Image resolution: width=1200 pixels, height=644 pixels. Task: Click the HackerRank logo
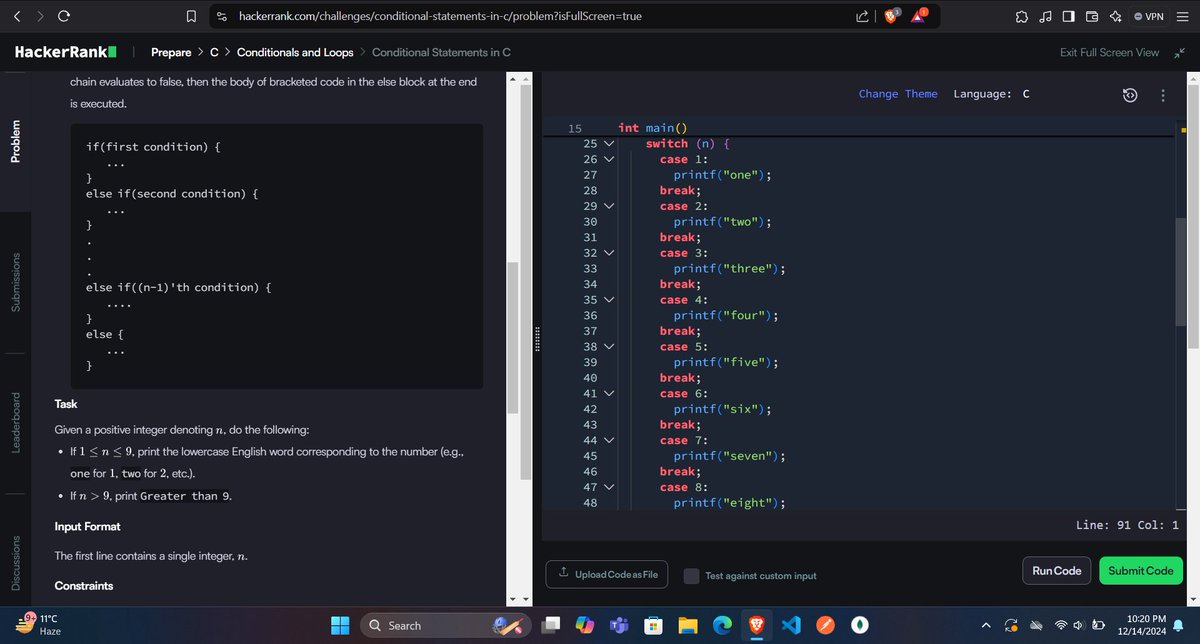(x=66, y=52)
